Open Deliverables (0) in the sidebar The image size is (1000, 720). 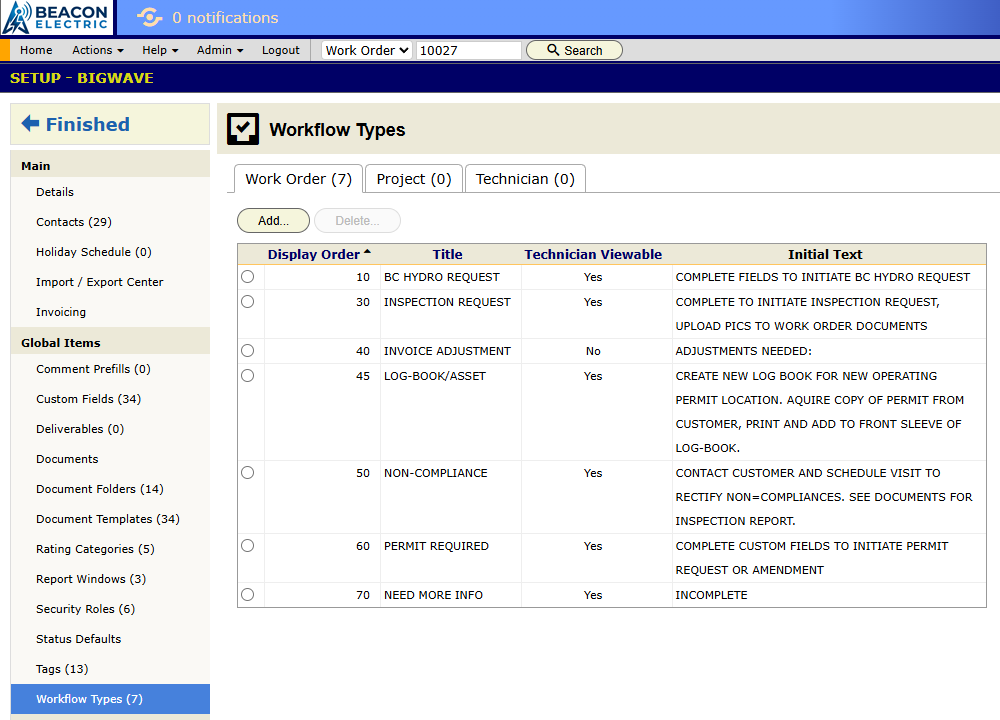click(80, 429)
